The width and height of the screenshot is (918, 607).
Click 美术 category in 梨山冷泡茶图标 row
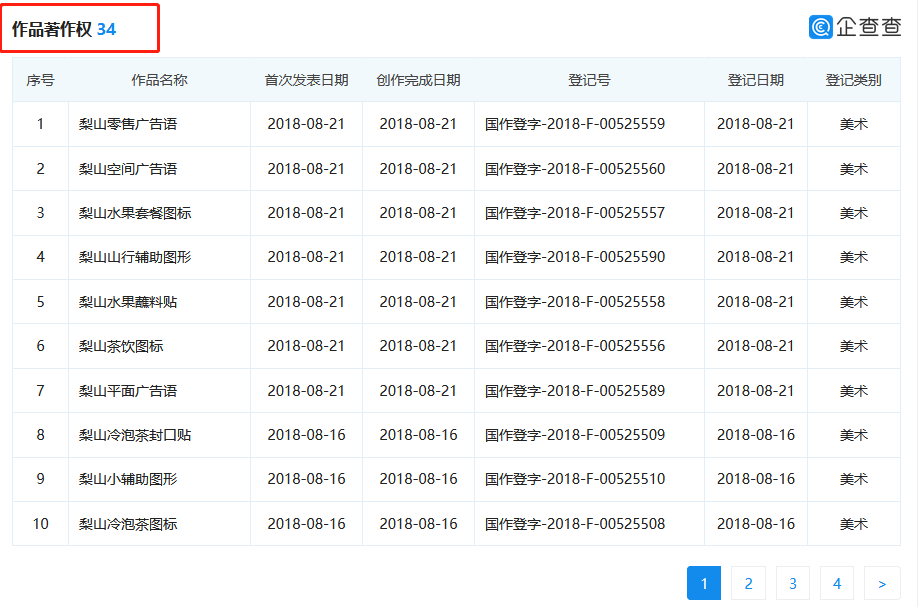coord(854,524)
